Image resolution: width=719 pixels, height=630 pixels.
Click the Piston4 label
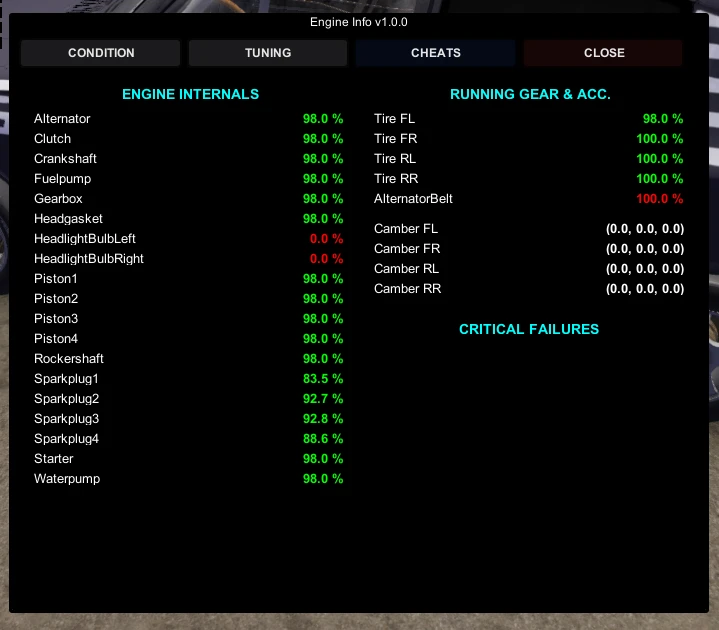click(x=56, y=339)
